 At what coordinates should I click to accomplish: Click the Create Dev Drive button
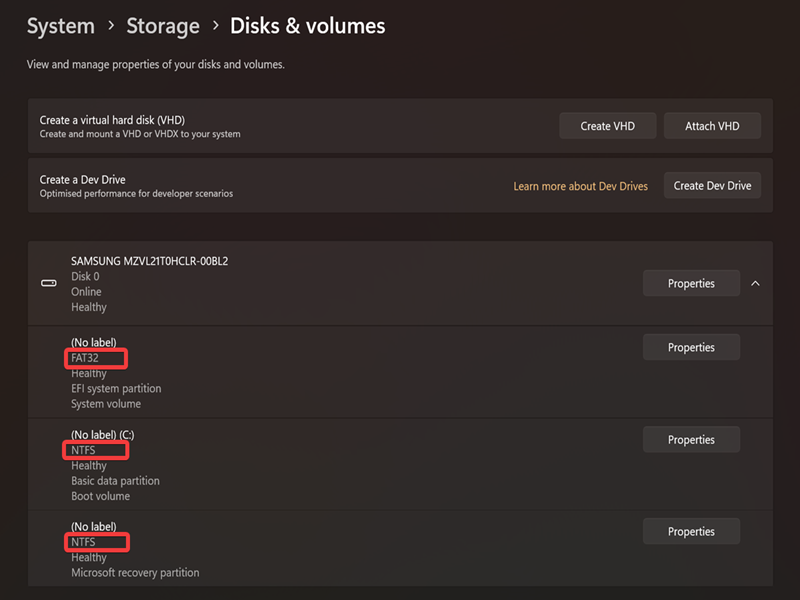712,185
